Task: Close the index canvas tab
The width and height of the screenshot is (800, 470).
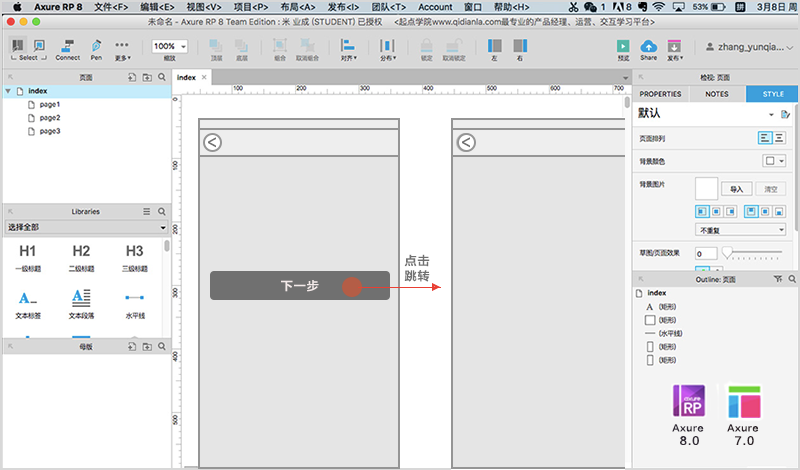Action: 204,77
